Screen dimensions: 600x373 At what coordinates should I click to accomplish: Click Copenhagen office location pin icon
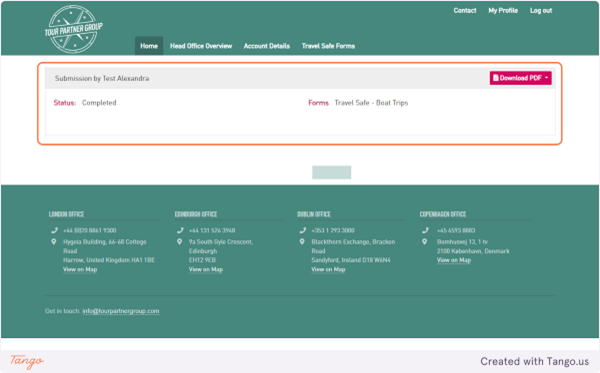pos(424,242)
